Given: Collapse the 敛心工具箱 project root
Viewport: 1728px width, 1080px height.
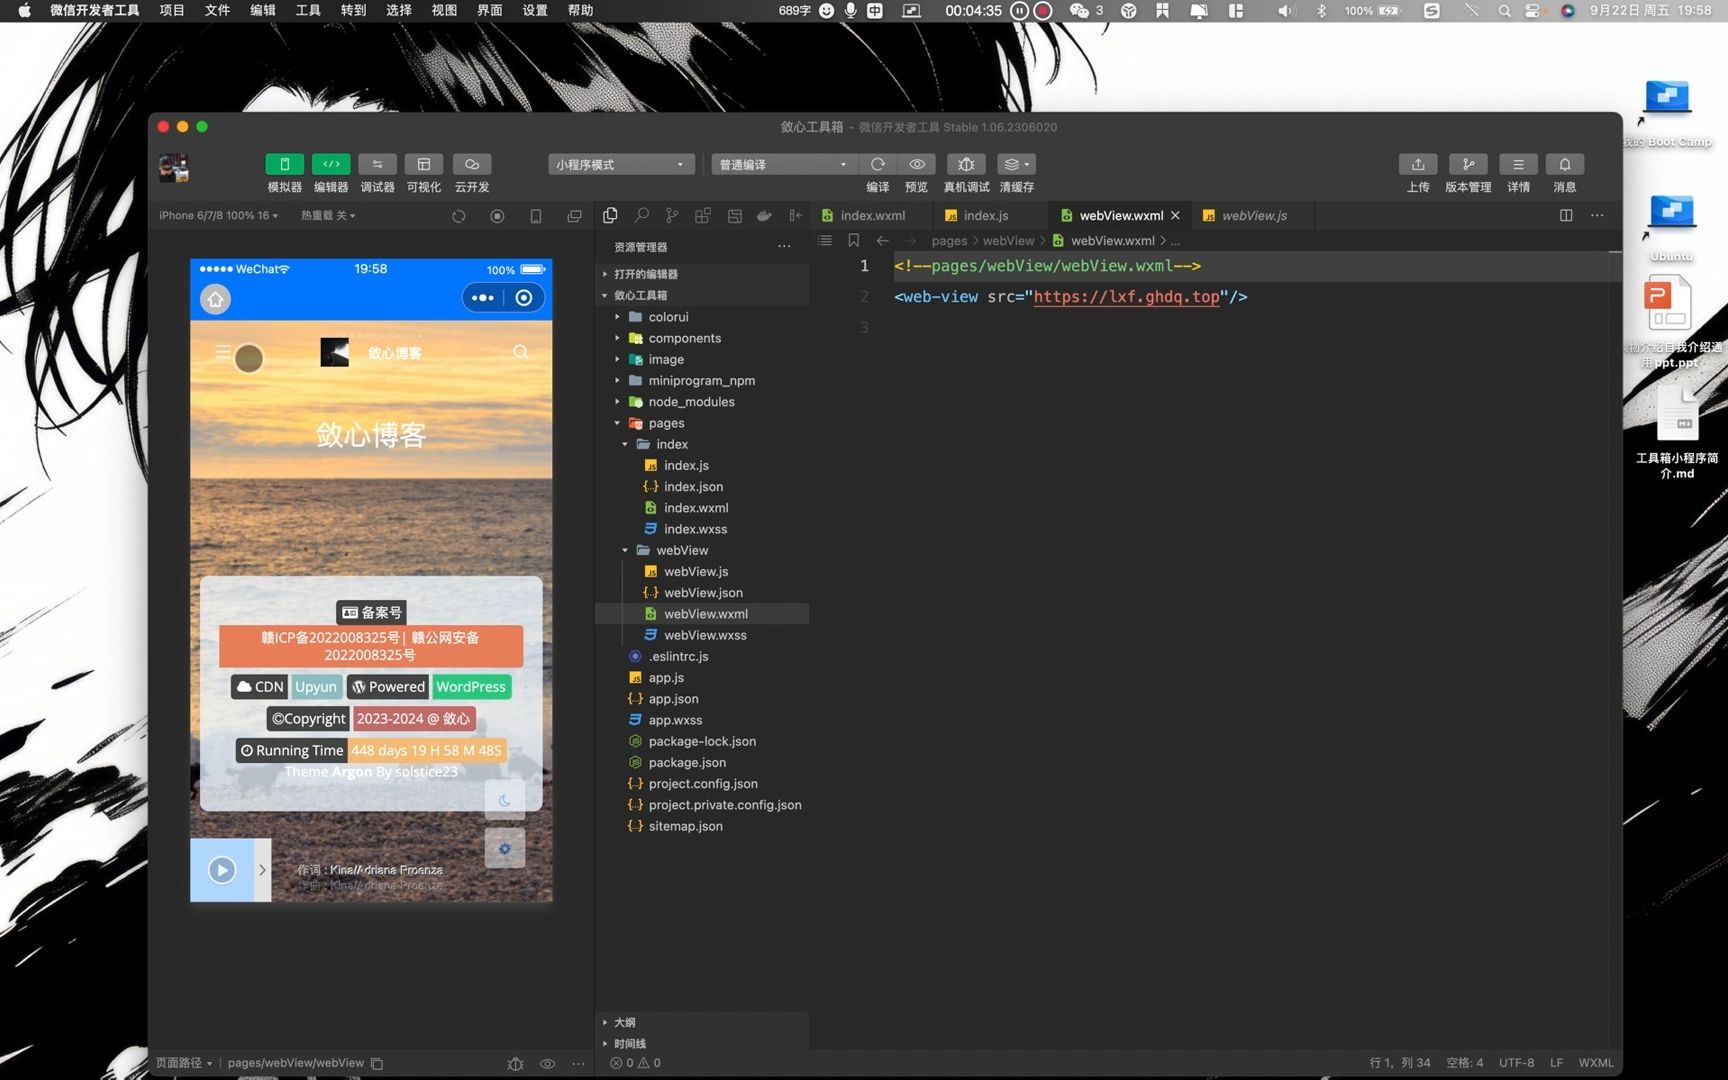Looking at the screenshot, I should click(701, 295).
